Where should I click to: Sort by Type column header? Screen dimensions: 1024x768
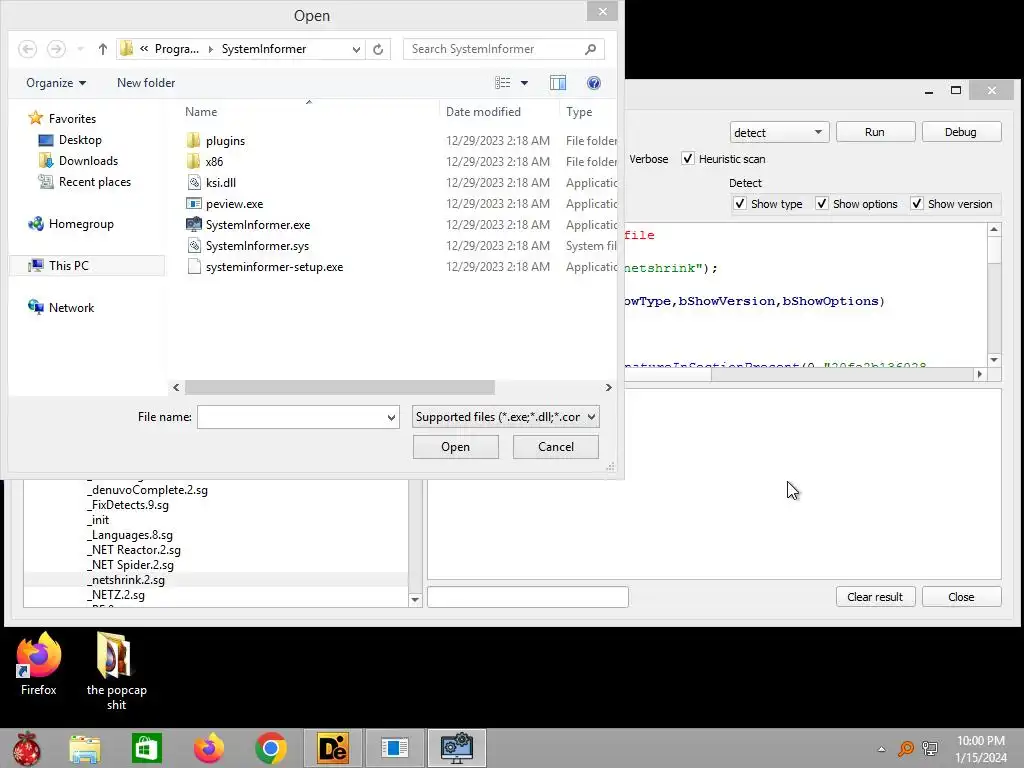[579, 112]
